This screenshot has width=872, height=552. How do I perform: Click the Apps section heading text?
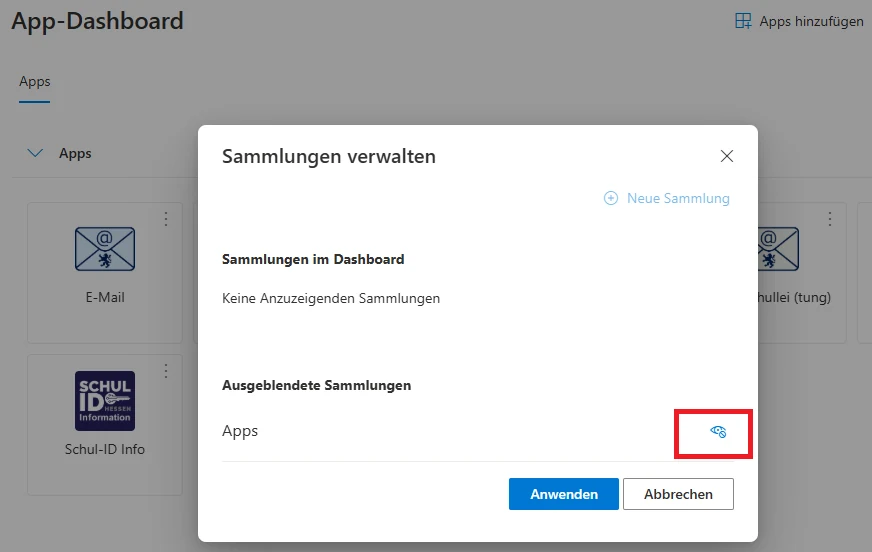[75, 153]
